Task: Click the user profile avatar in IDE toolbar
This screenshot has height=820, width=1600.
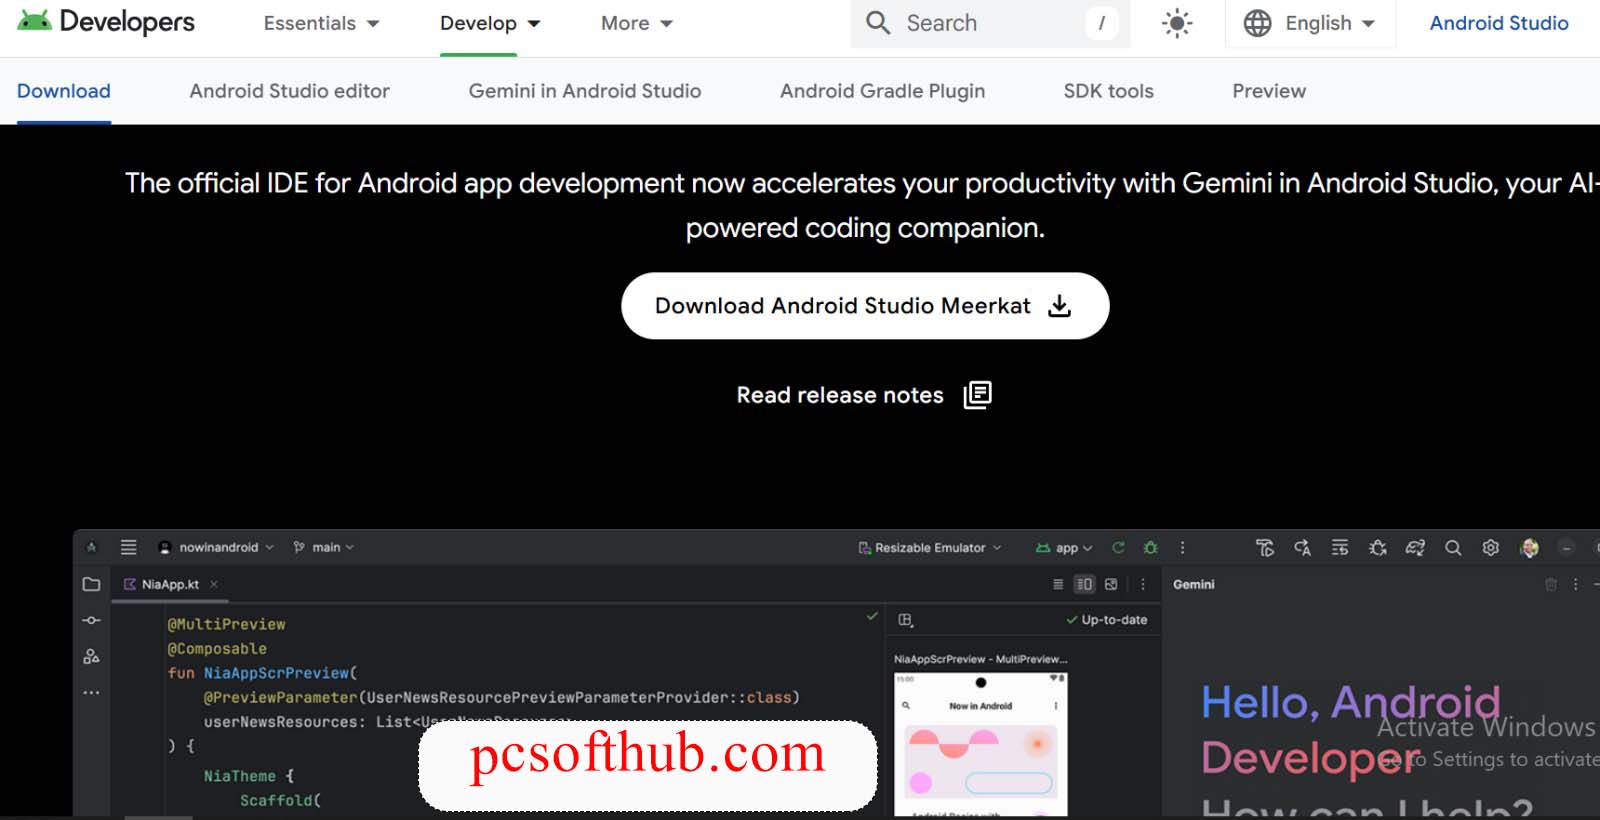Action: (1529, 547)
